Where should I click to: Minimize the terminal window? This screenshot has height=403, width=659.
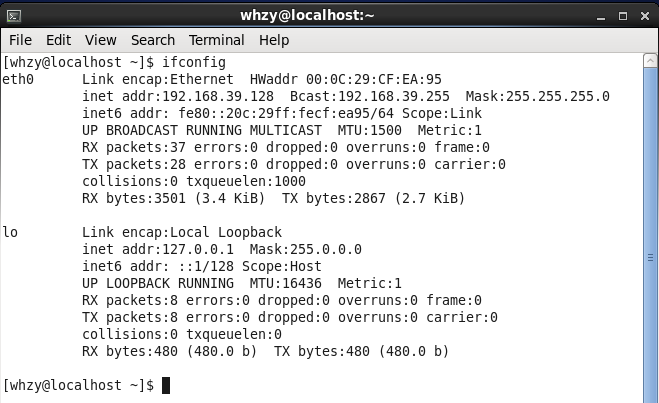tap(601, 16)
